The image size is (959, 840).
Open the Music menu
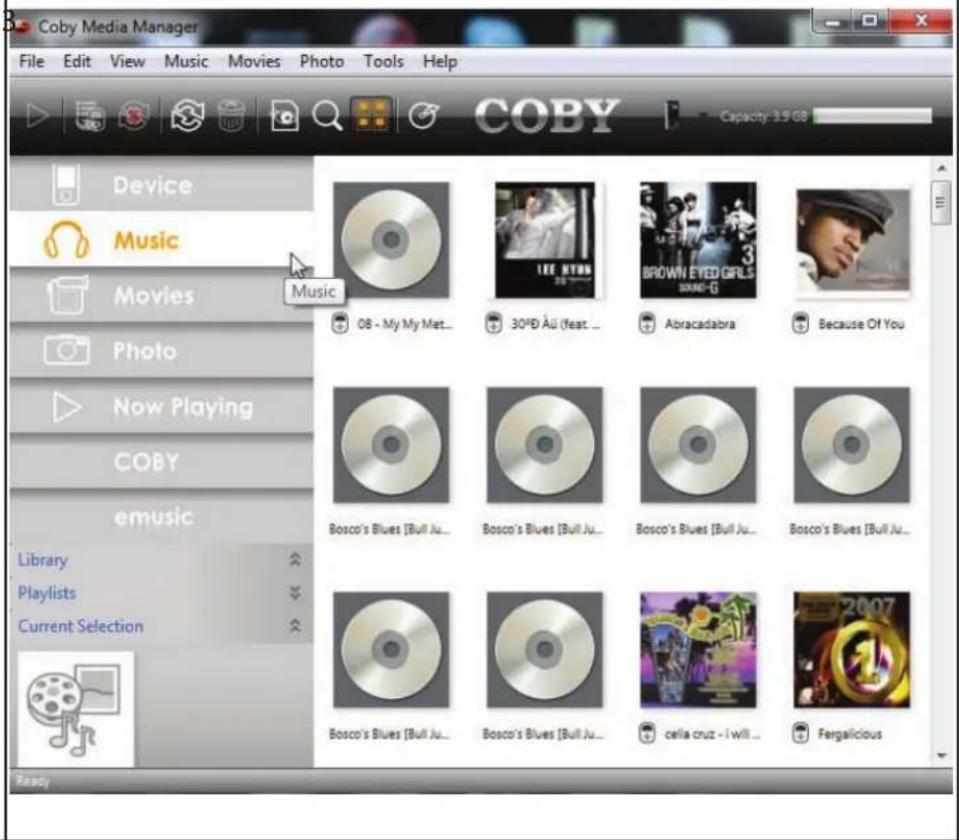click(x=186, y=62)
